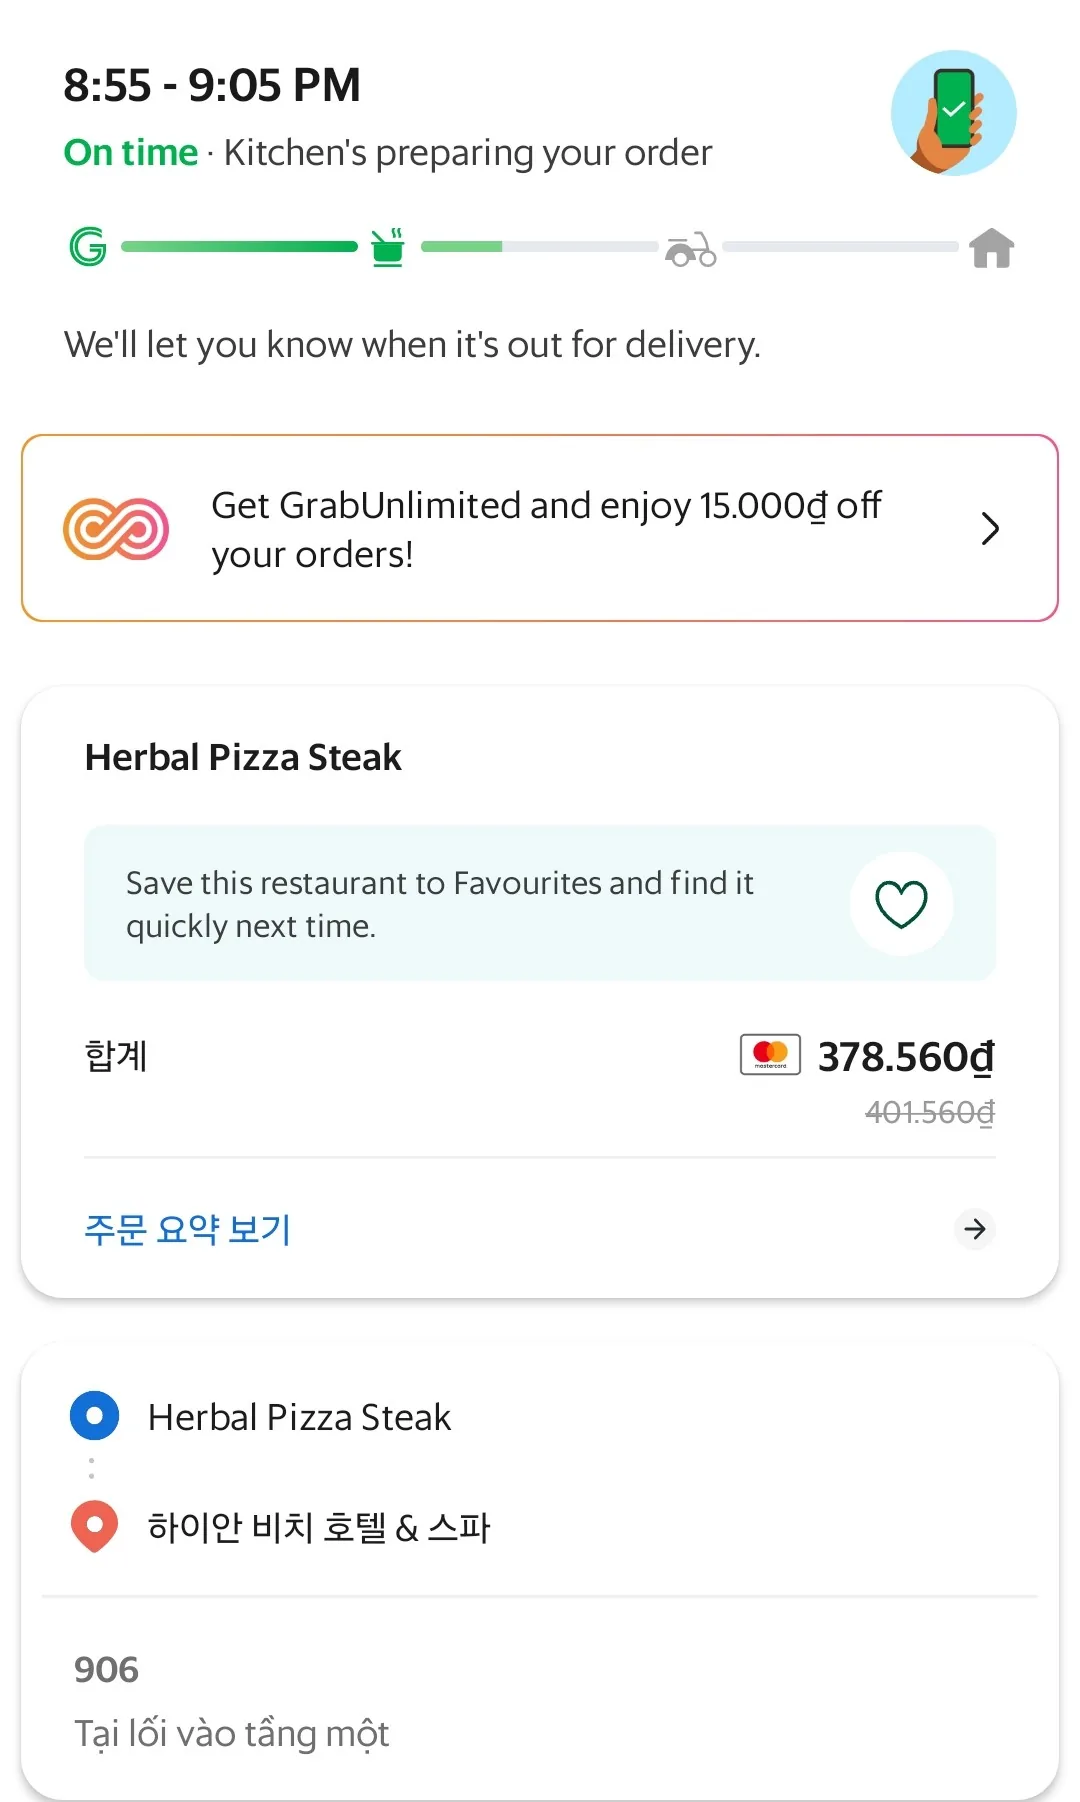
Task: Tap the GrabUnlimited infinity logo
Action: pos(116,528)
